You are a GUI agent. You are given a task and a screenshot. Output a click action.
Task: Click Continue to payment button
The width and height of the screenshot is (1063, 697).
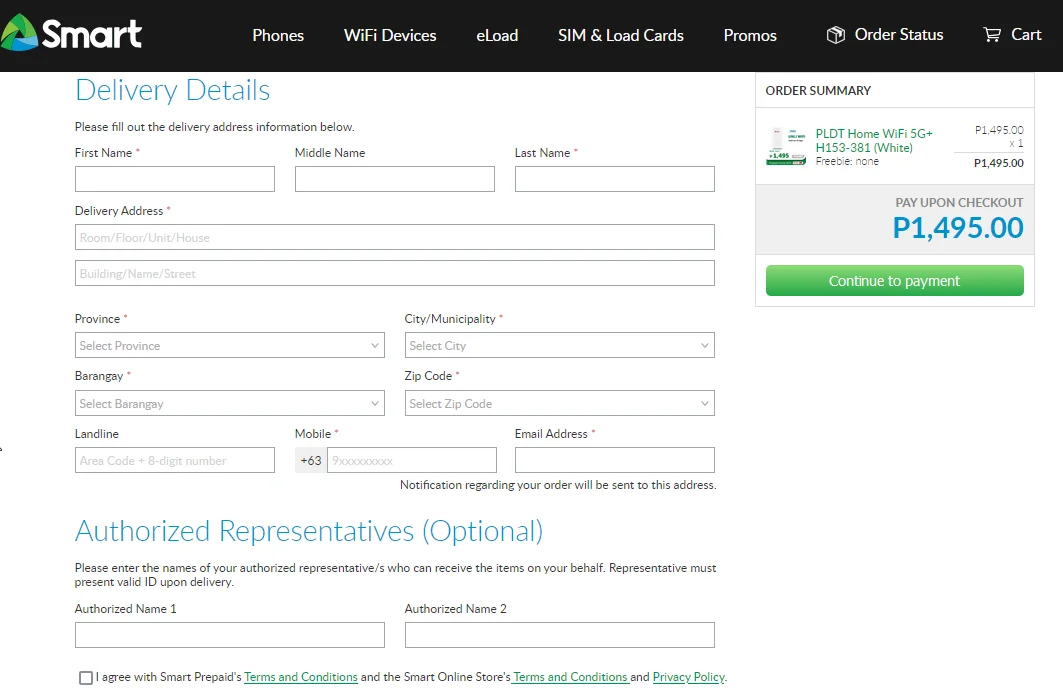click(x=894, y=281)
